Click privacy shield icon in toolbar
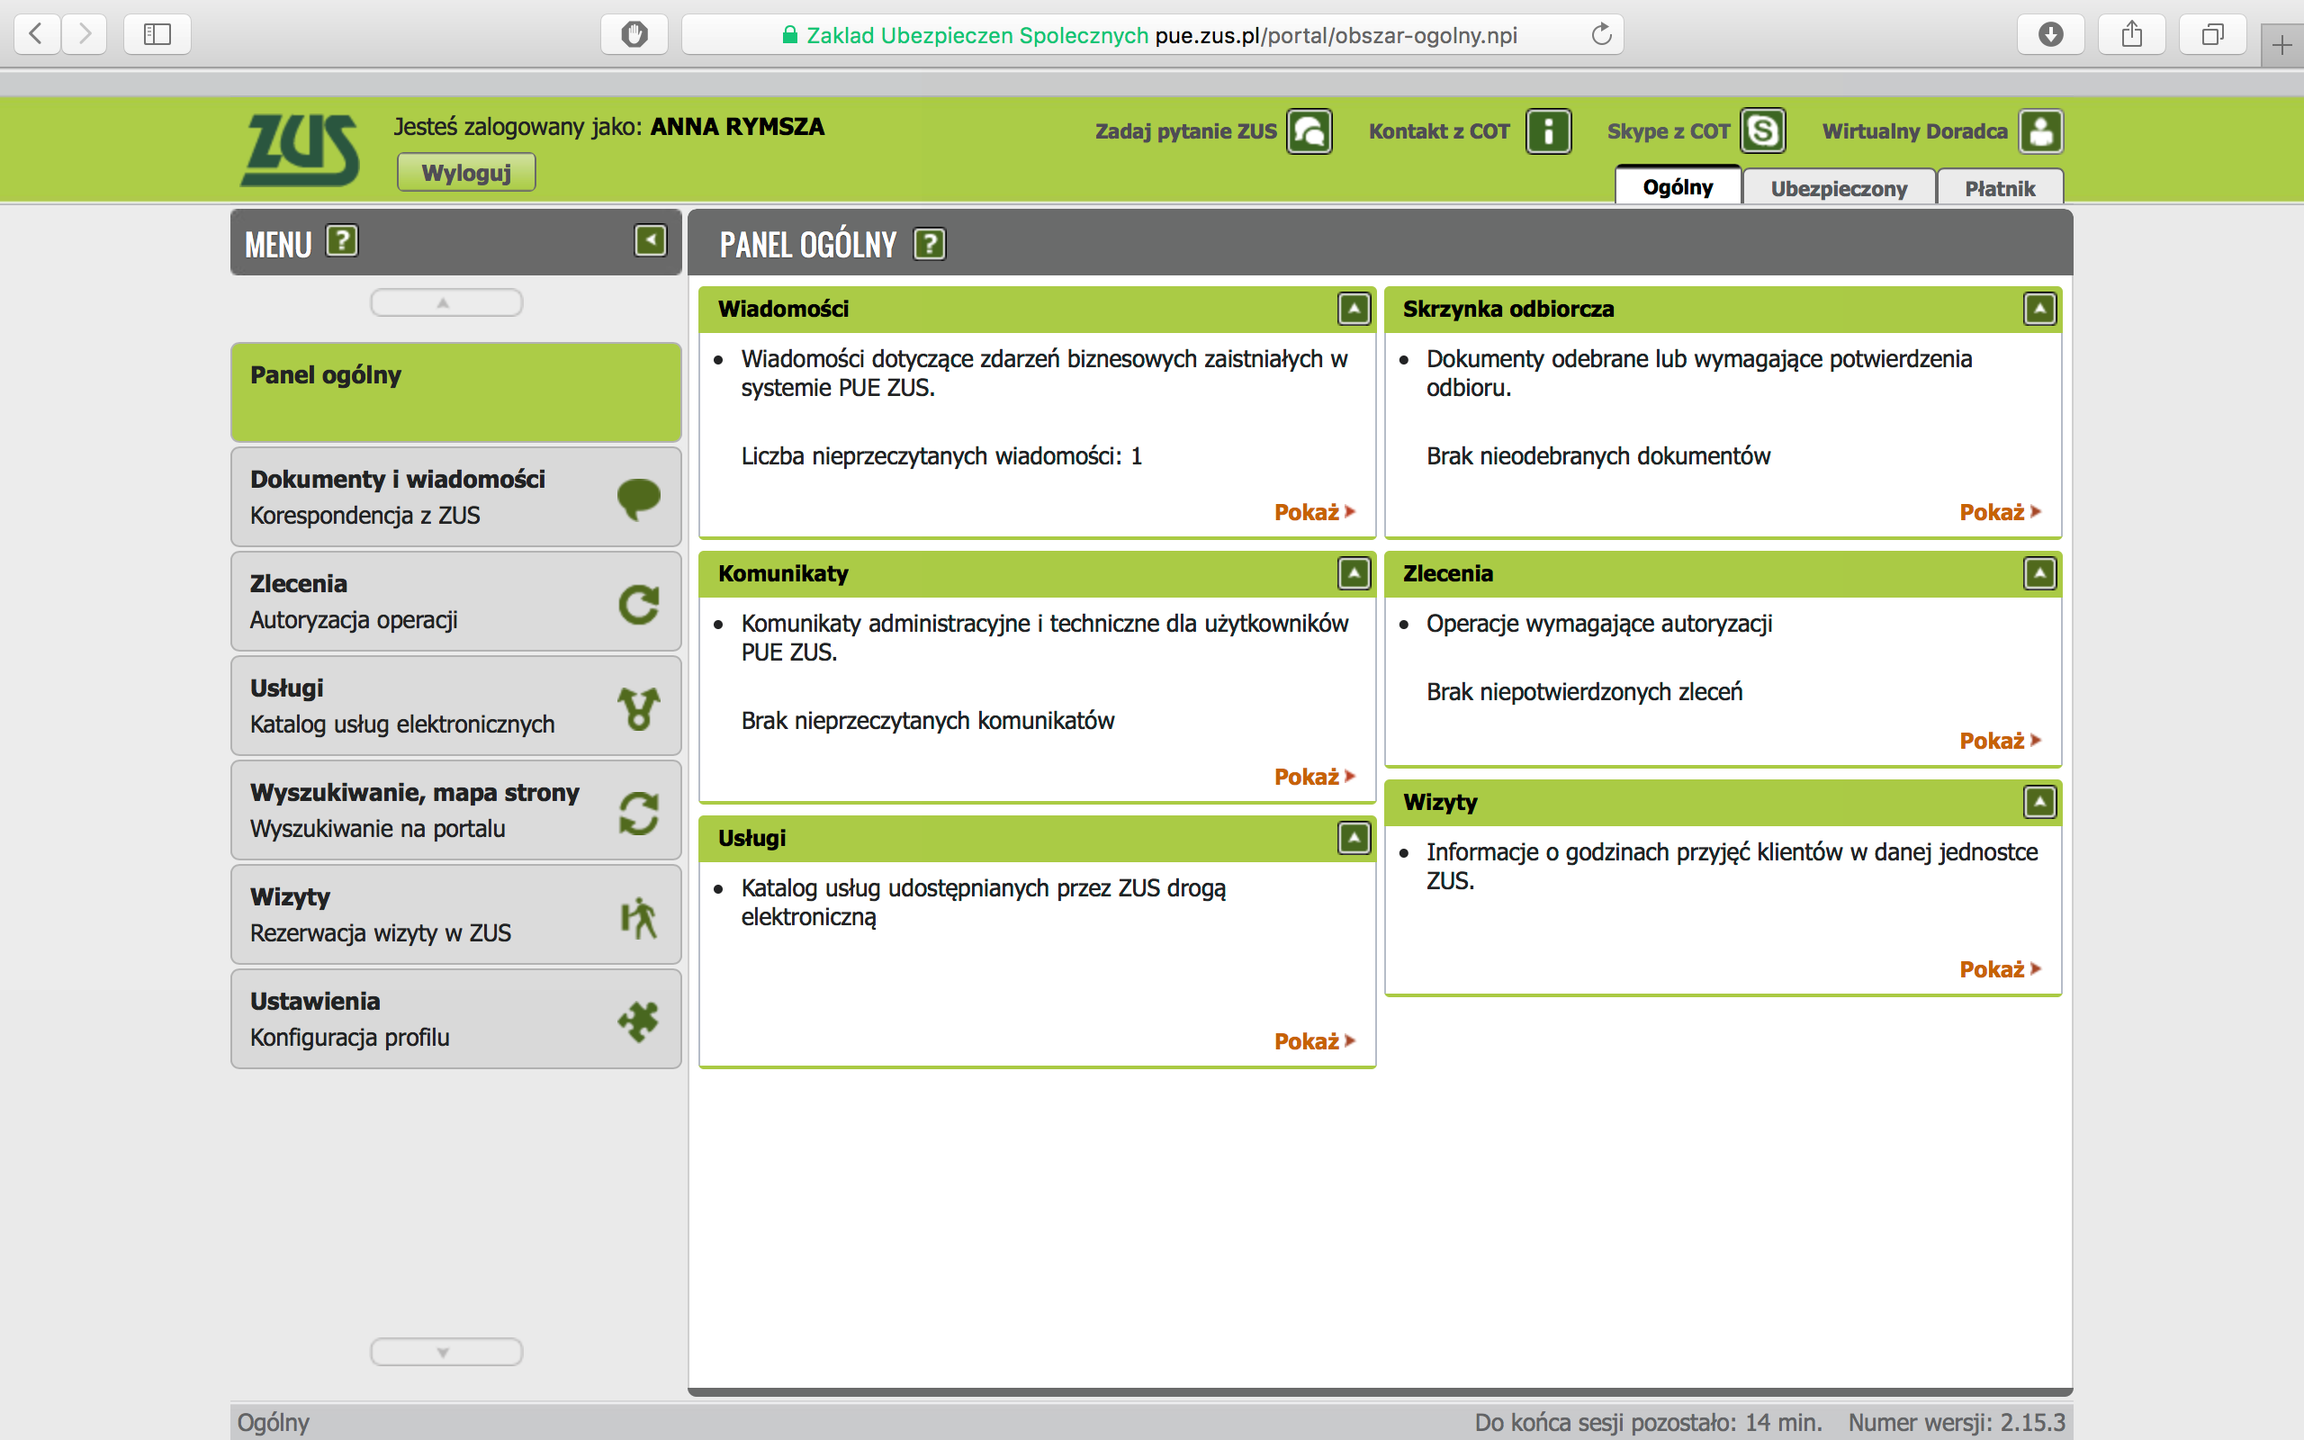2304x1440 pixels. point(634,35)
